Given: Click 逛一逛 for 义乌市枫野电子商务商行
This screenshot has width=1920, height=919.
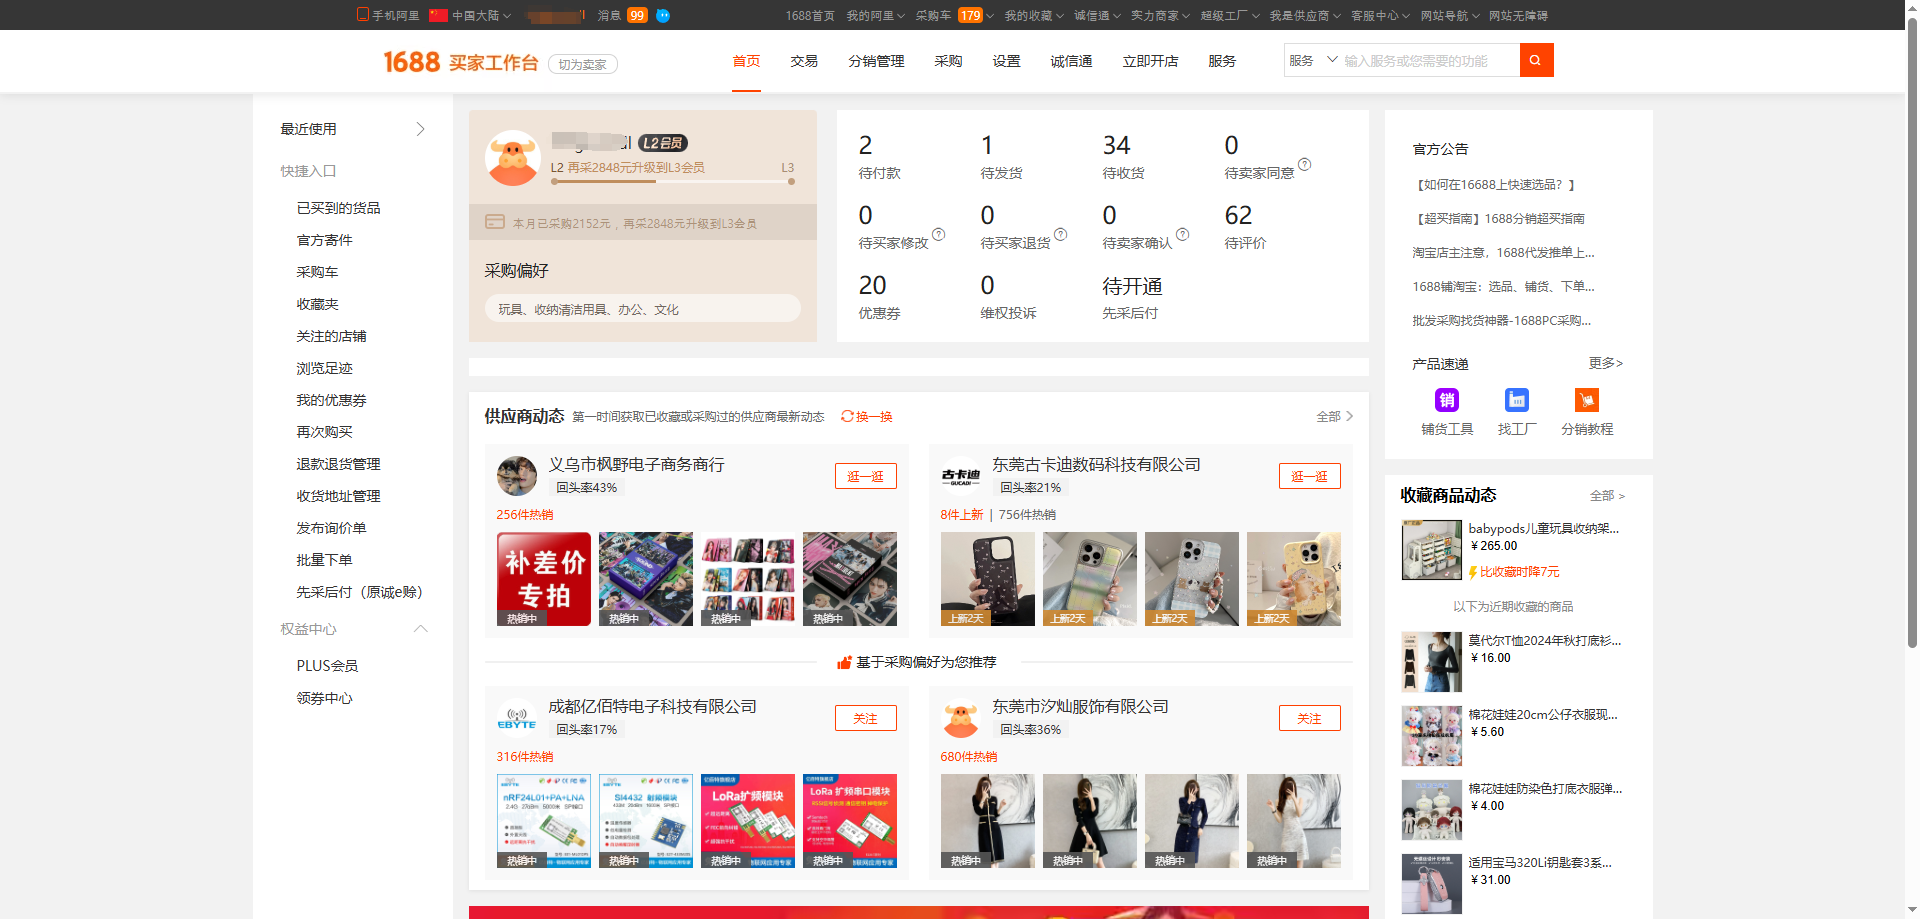Looking at the screenshot, I should (866, 476).
